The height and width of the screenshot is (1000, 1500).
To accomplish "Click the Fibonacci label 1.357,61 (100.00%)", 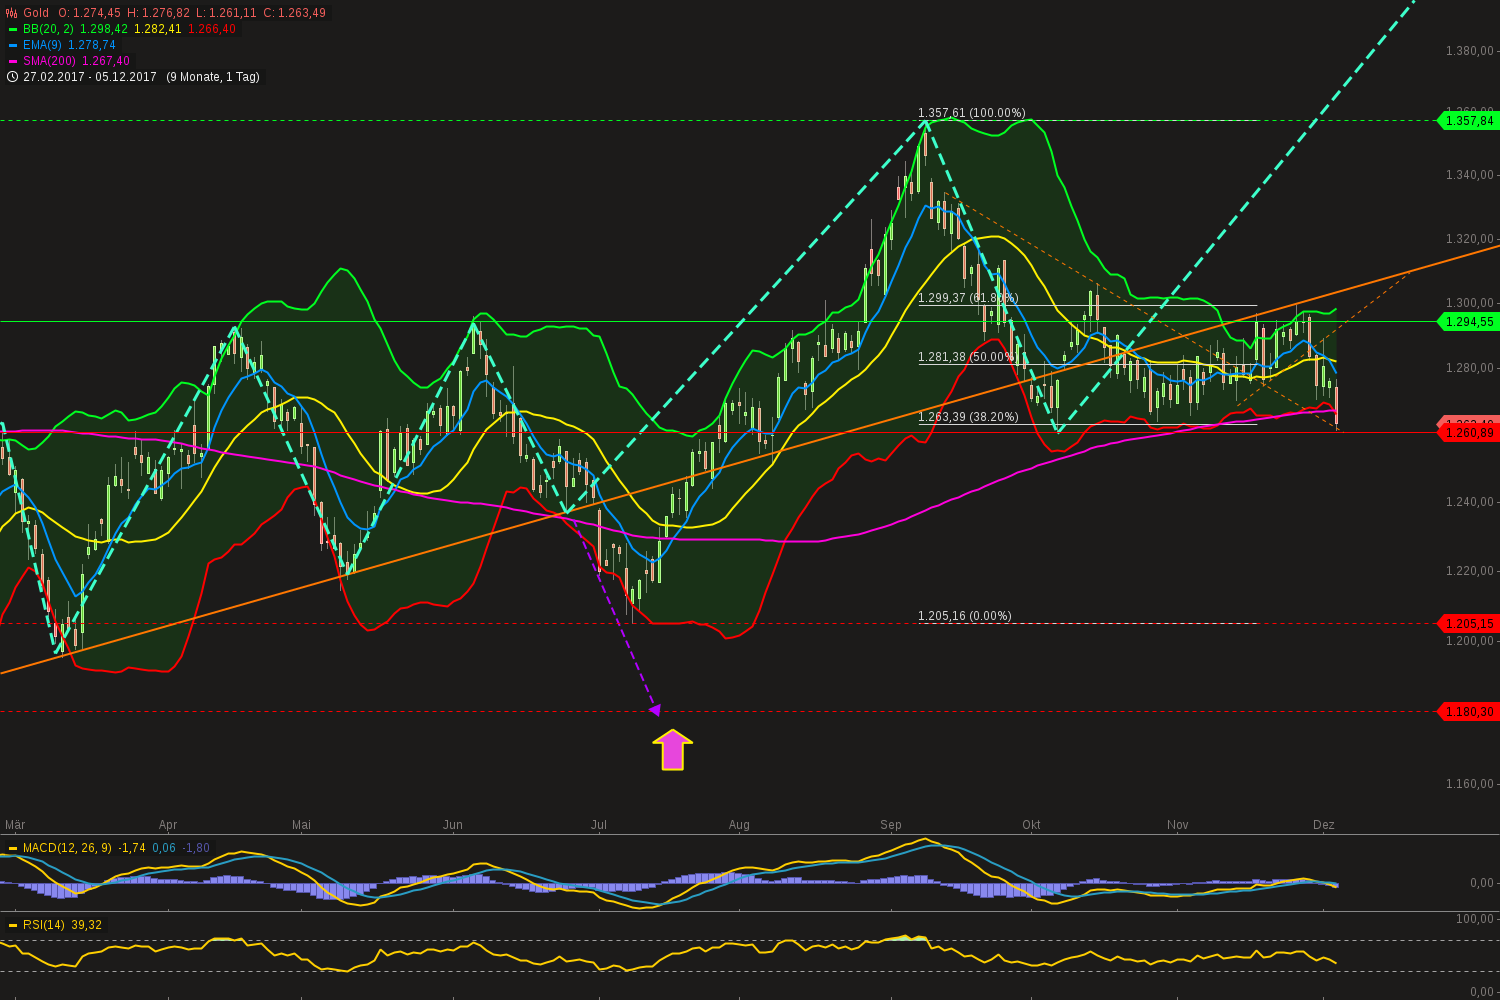I will 972,113.
